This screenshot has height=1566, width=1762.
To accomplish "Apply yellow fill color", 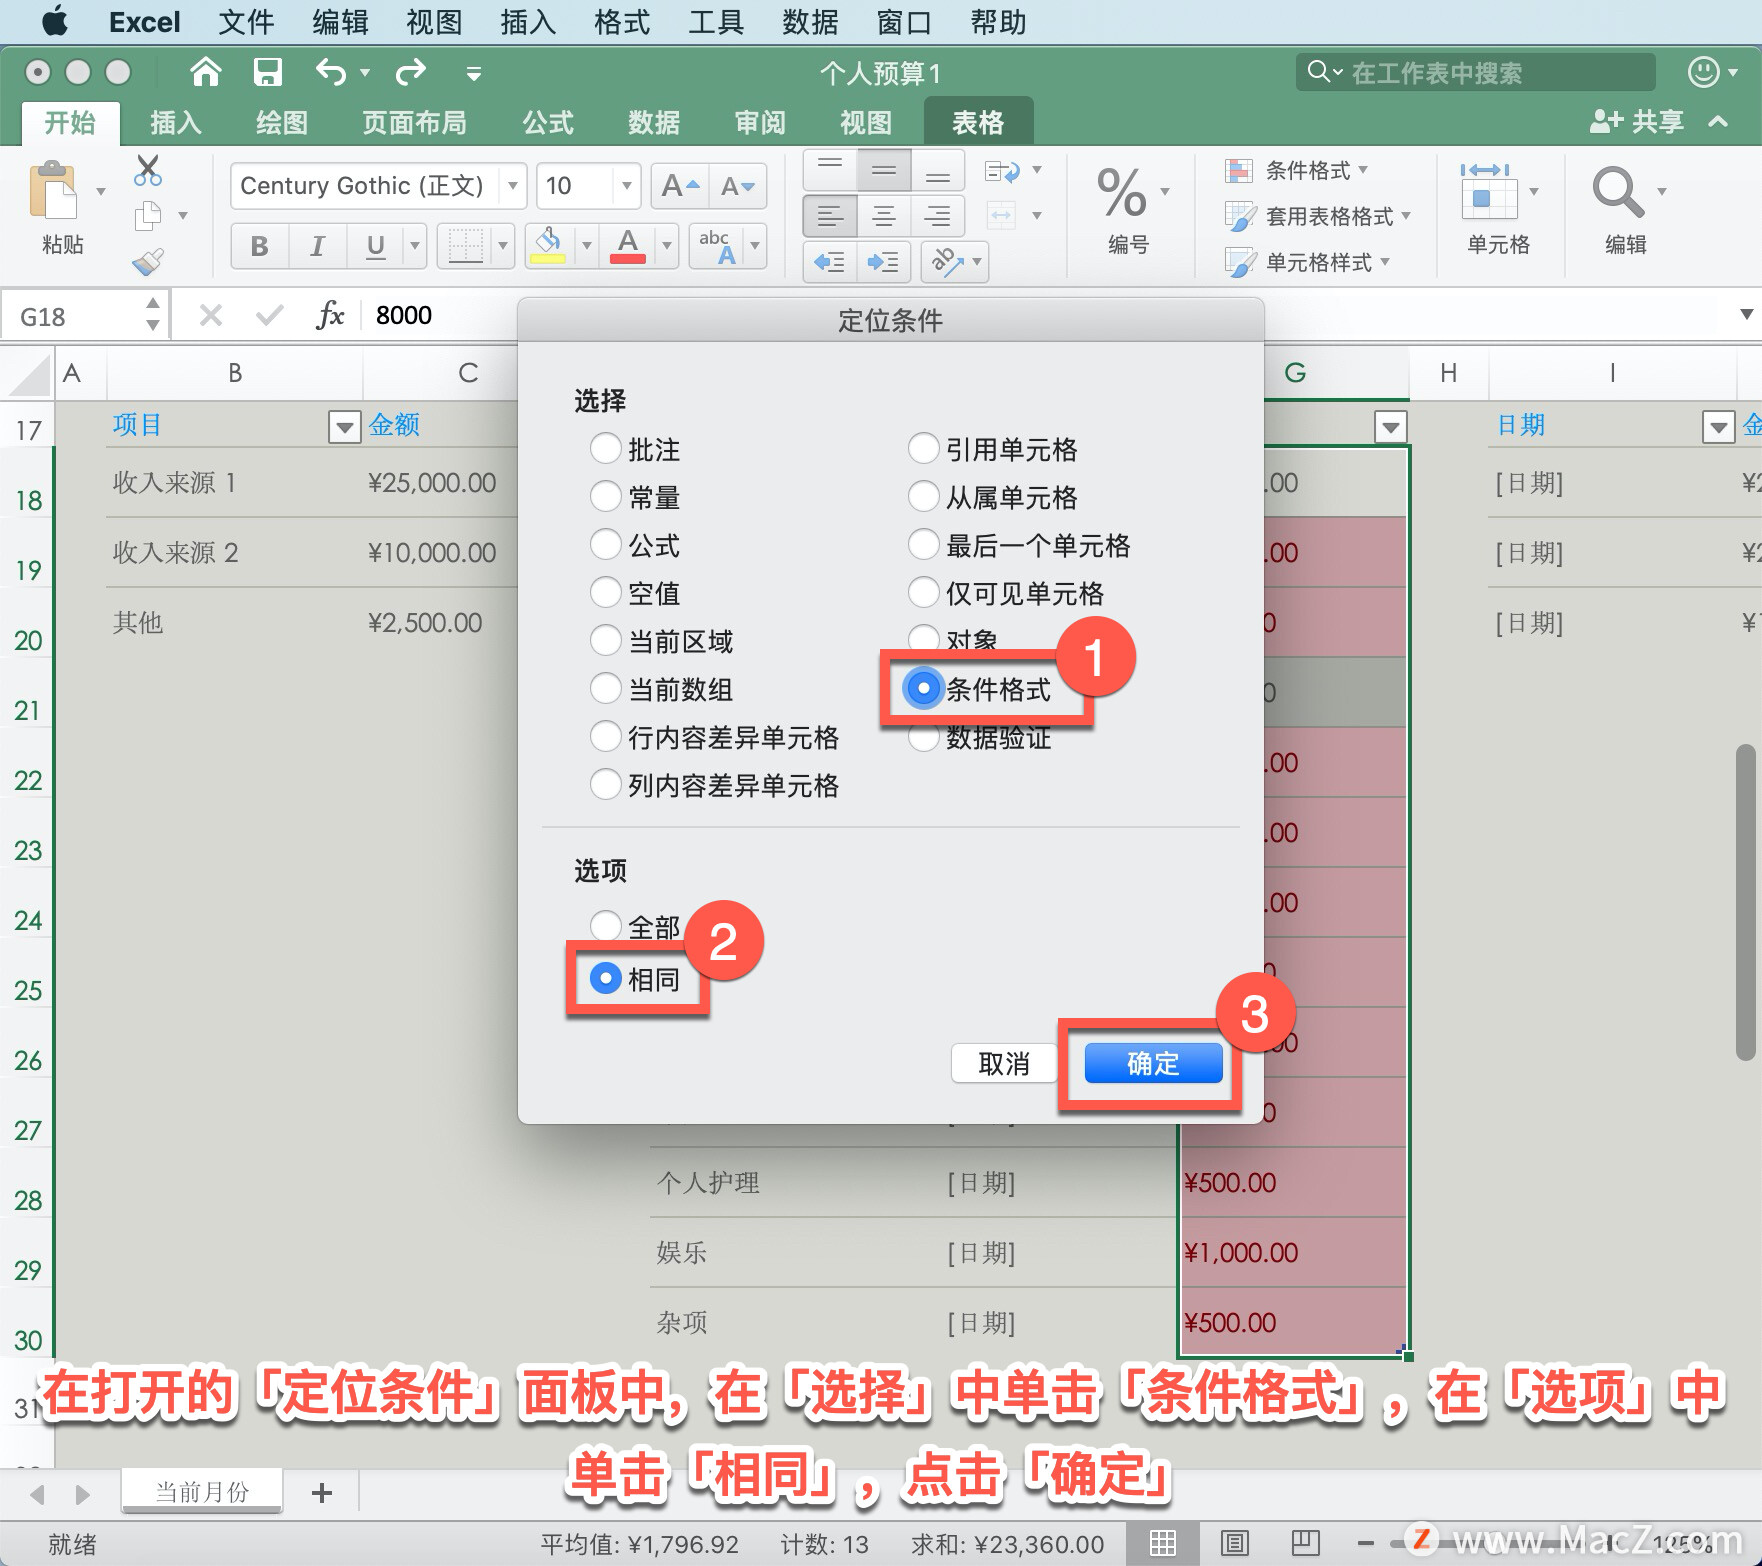I will pyautogui.click(x=547, y=246).
